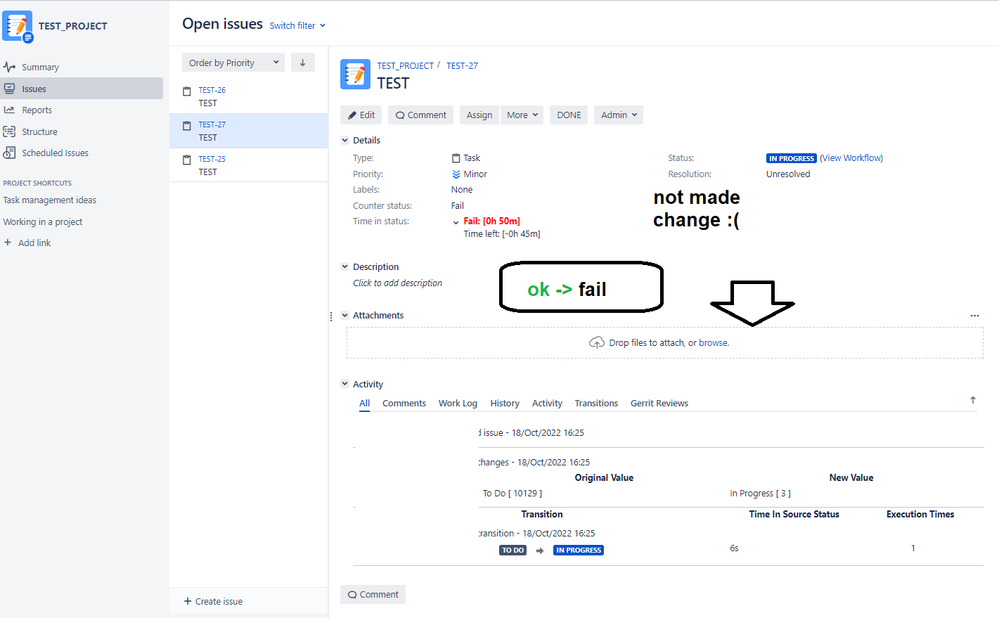Image resolution: width=999 pixels, height=618 pixels.
Task: Open Task management ideas shortcut
Action: [50, 200]
